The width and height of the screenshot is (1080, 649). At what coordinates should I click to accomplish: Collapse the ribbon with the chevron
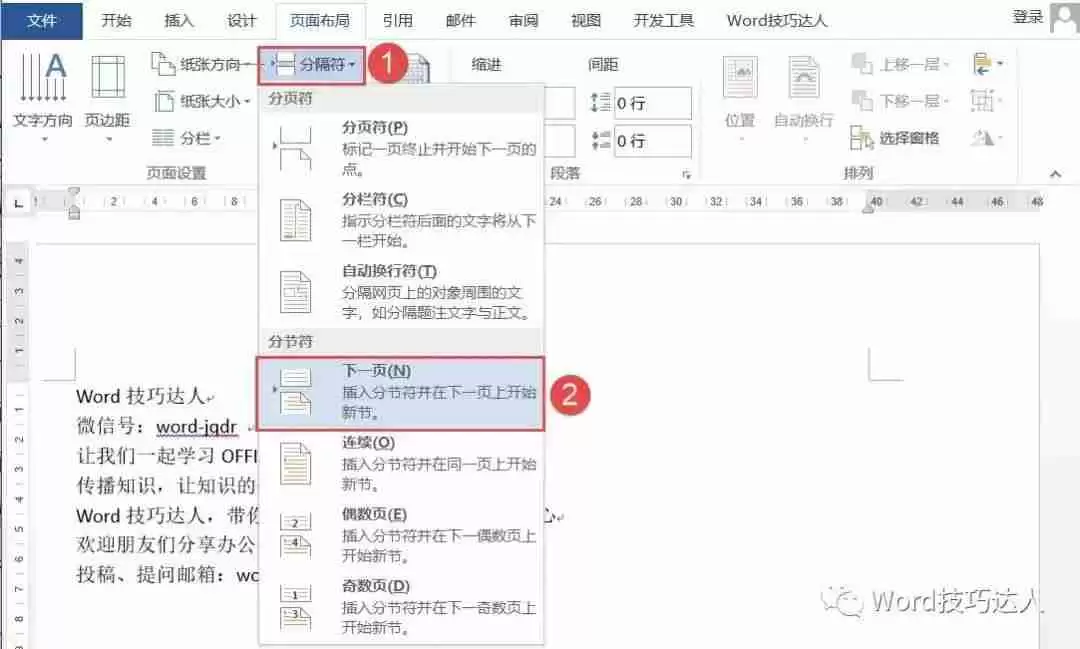click(x=1056, y=172)
